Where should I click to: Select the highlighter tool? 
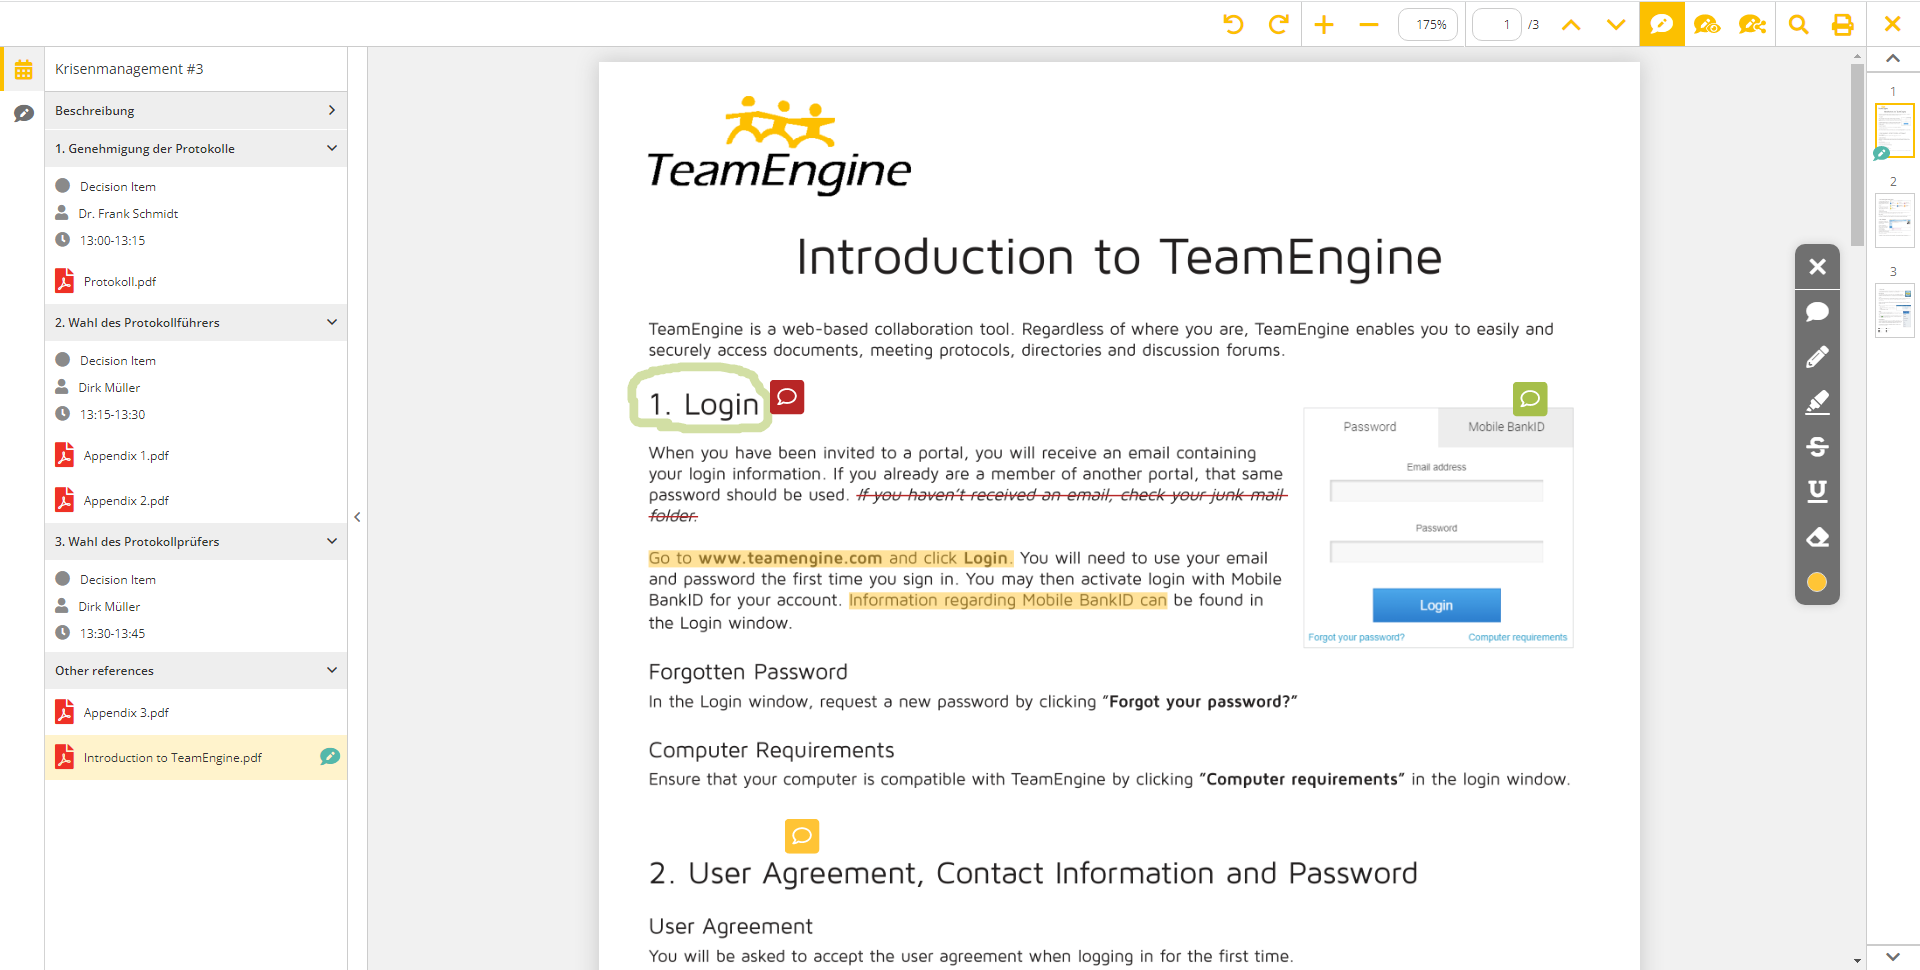point(1817,402)
